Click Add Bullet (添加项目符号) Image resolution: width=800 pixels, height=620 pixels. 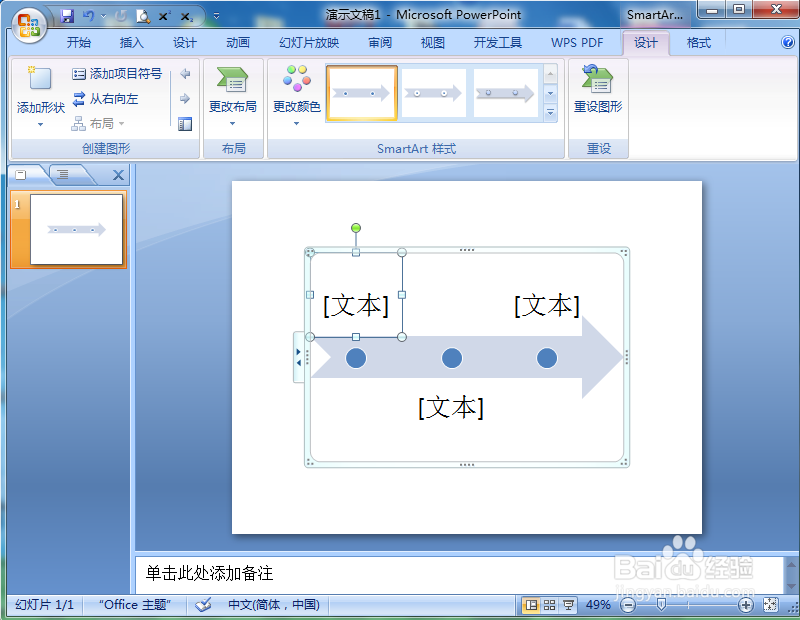click(117, 73)
